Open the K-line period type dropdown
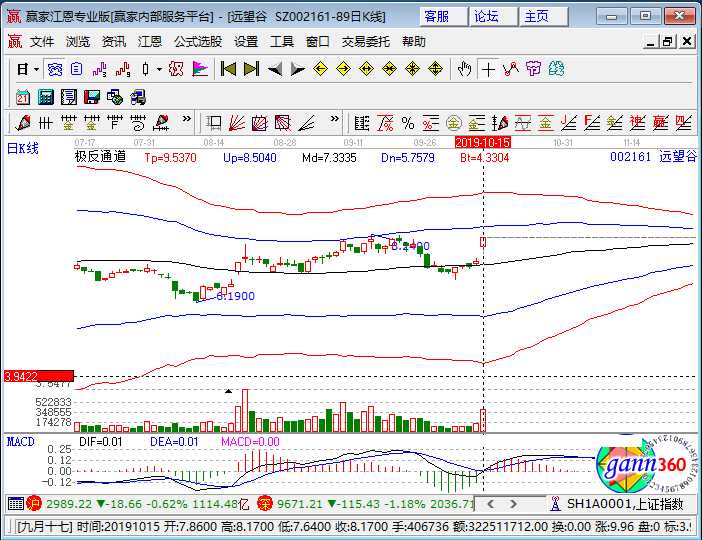Image resolution: width=702 pixels, height=540 pixels. (x=28, y=69)
